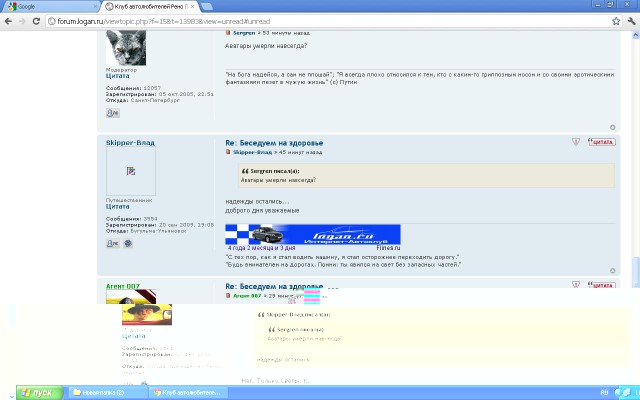Switch to Новая папка (2) taskbar window
This screenshot has height=400, width=640.
pyautogui.click(x=107, y=393)
